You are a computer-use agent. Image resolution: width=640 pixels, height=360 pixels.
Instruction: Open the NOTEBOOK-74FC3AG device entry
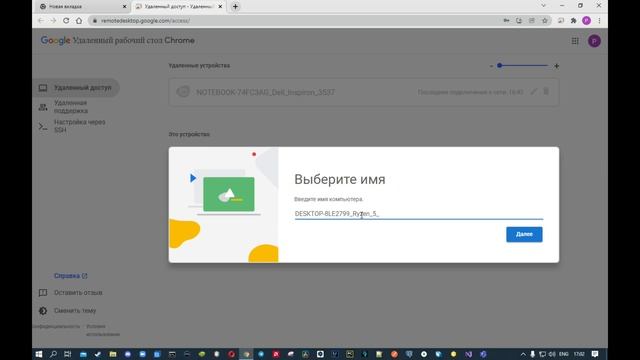[364, 92]
